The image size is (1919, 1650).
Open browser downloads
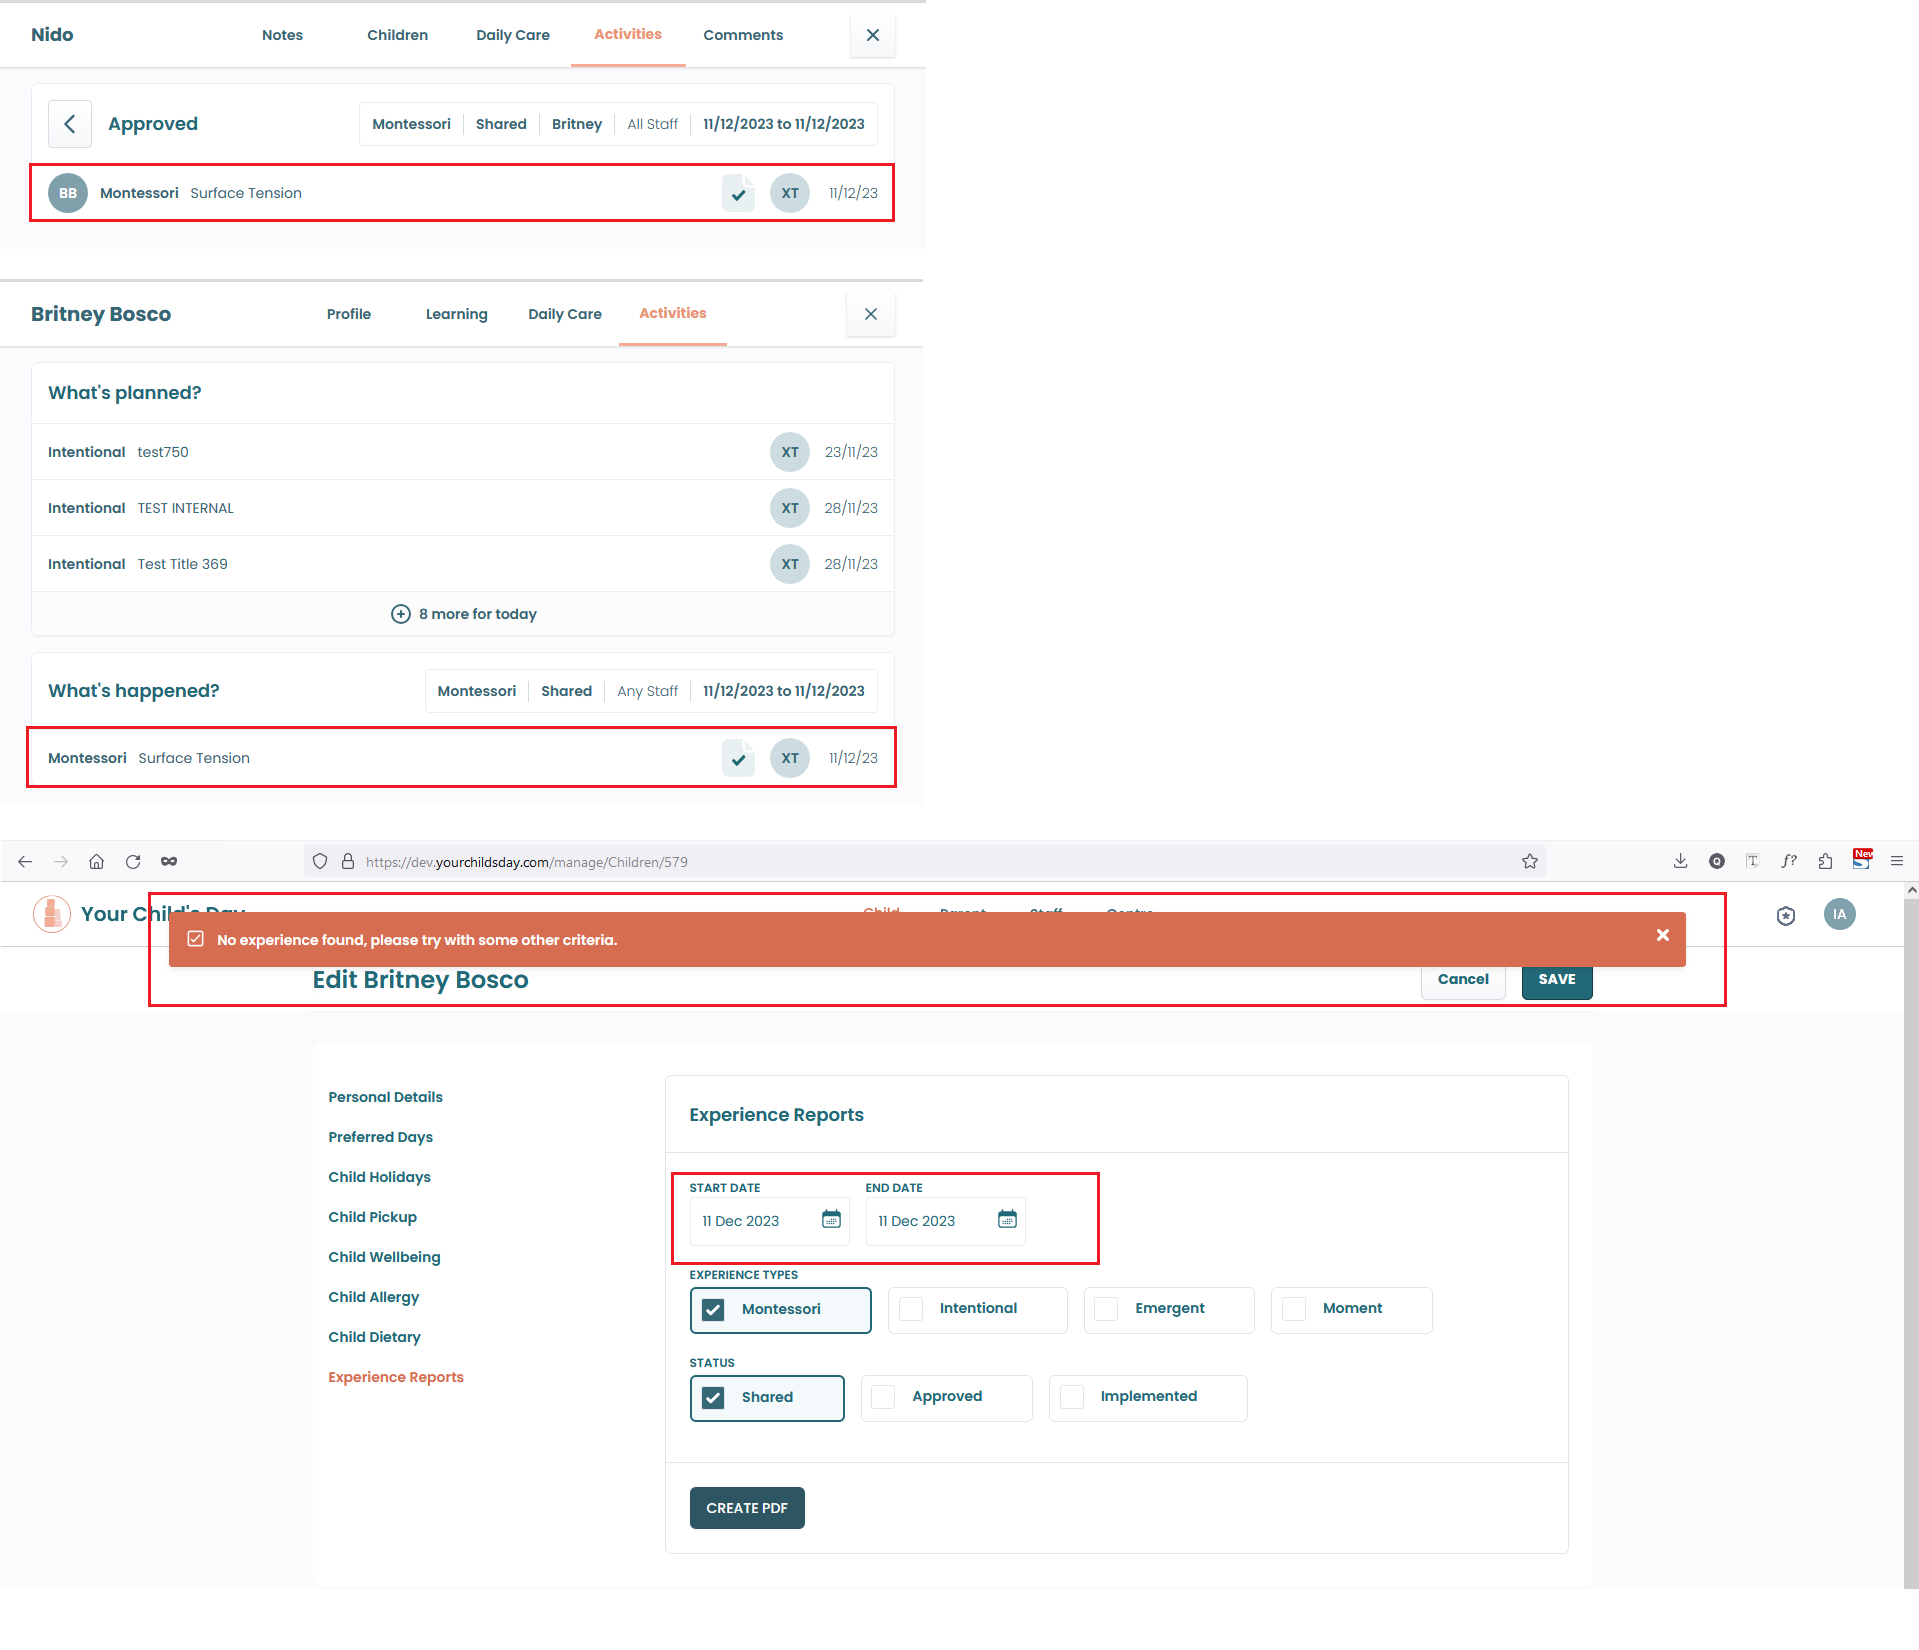point(1680,861)
